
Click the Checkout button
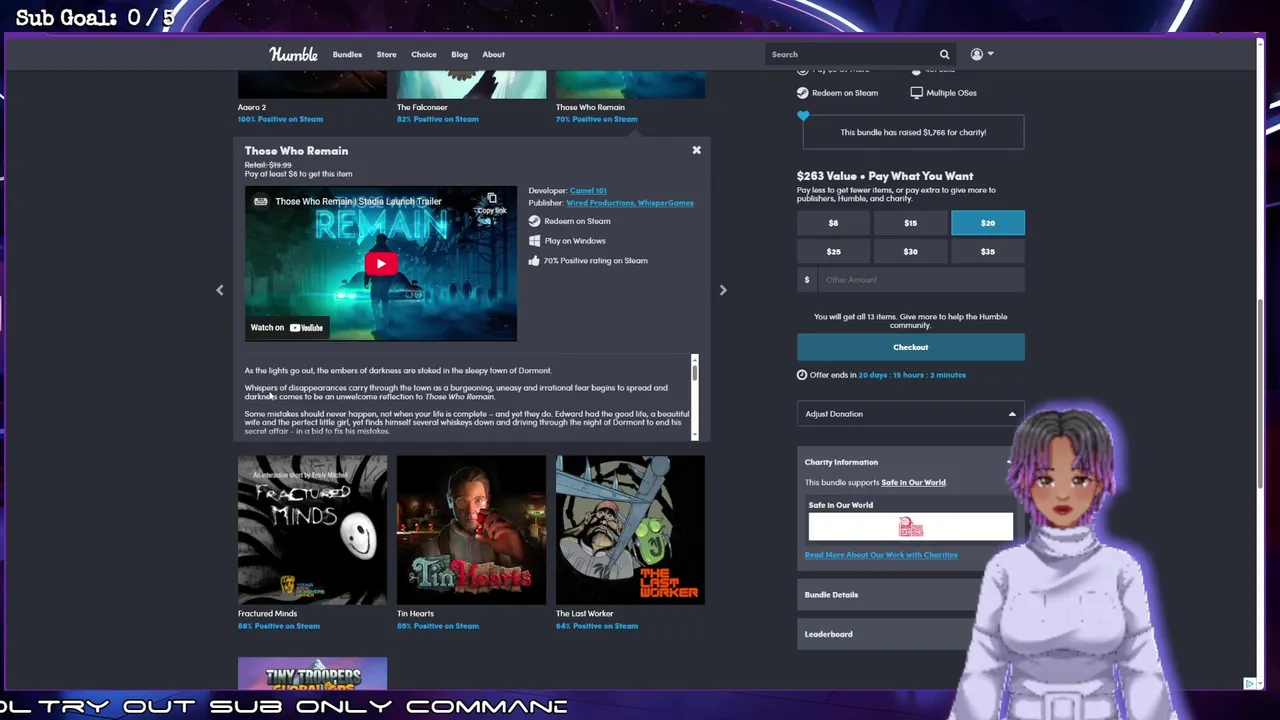click(910, 347)
